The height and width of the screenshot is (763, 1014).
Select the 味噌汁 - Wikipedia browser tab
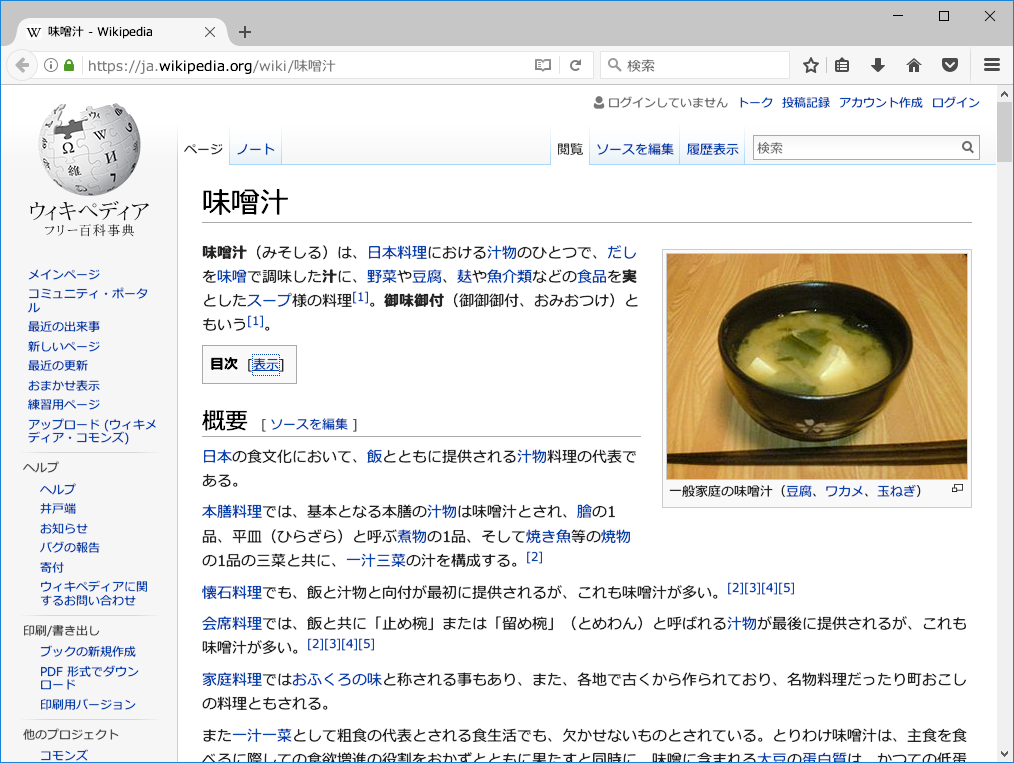[x=120, y=32]
